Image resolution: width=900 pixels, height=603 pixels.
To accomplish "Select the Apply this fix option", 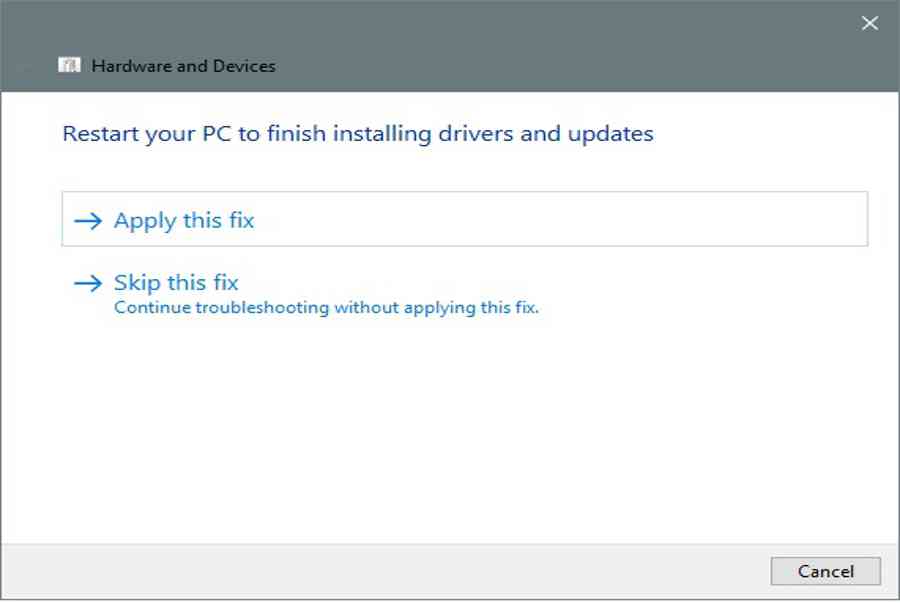I will pyautogui.click(x=464, y=219).
